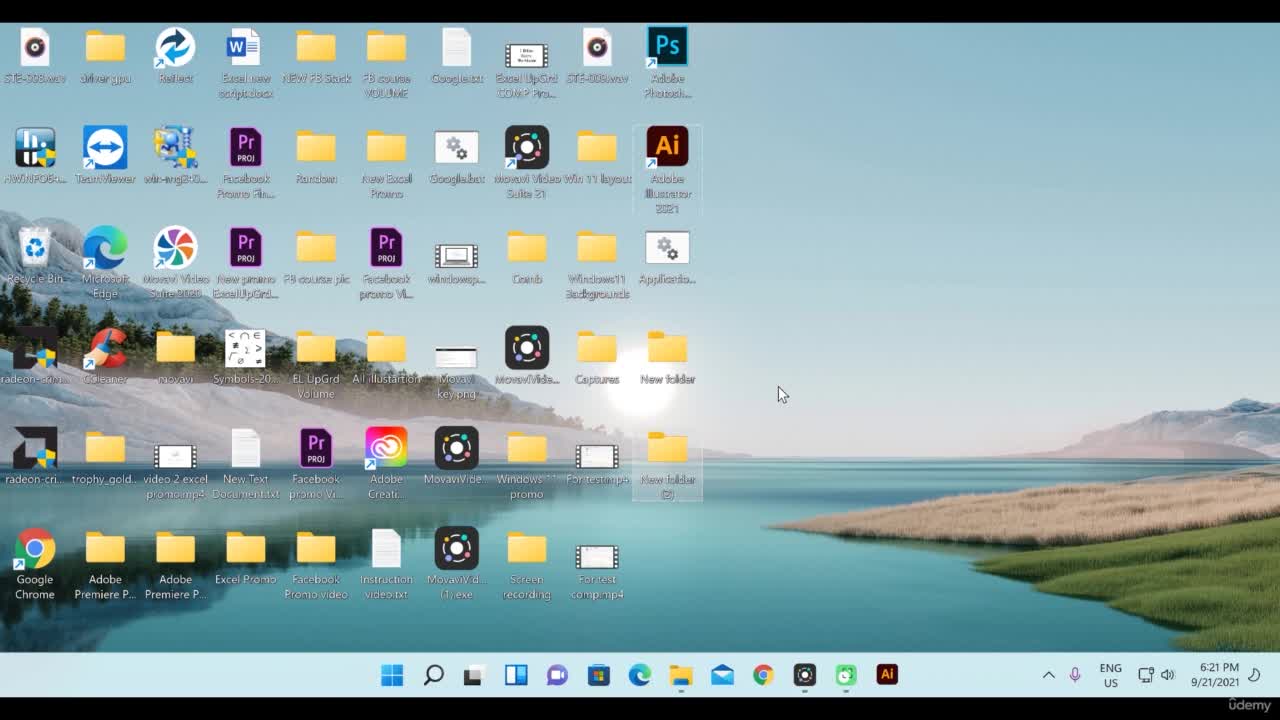Open clock showing 6:21 PM 9/21/2021

(1215, 675)
